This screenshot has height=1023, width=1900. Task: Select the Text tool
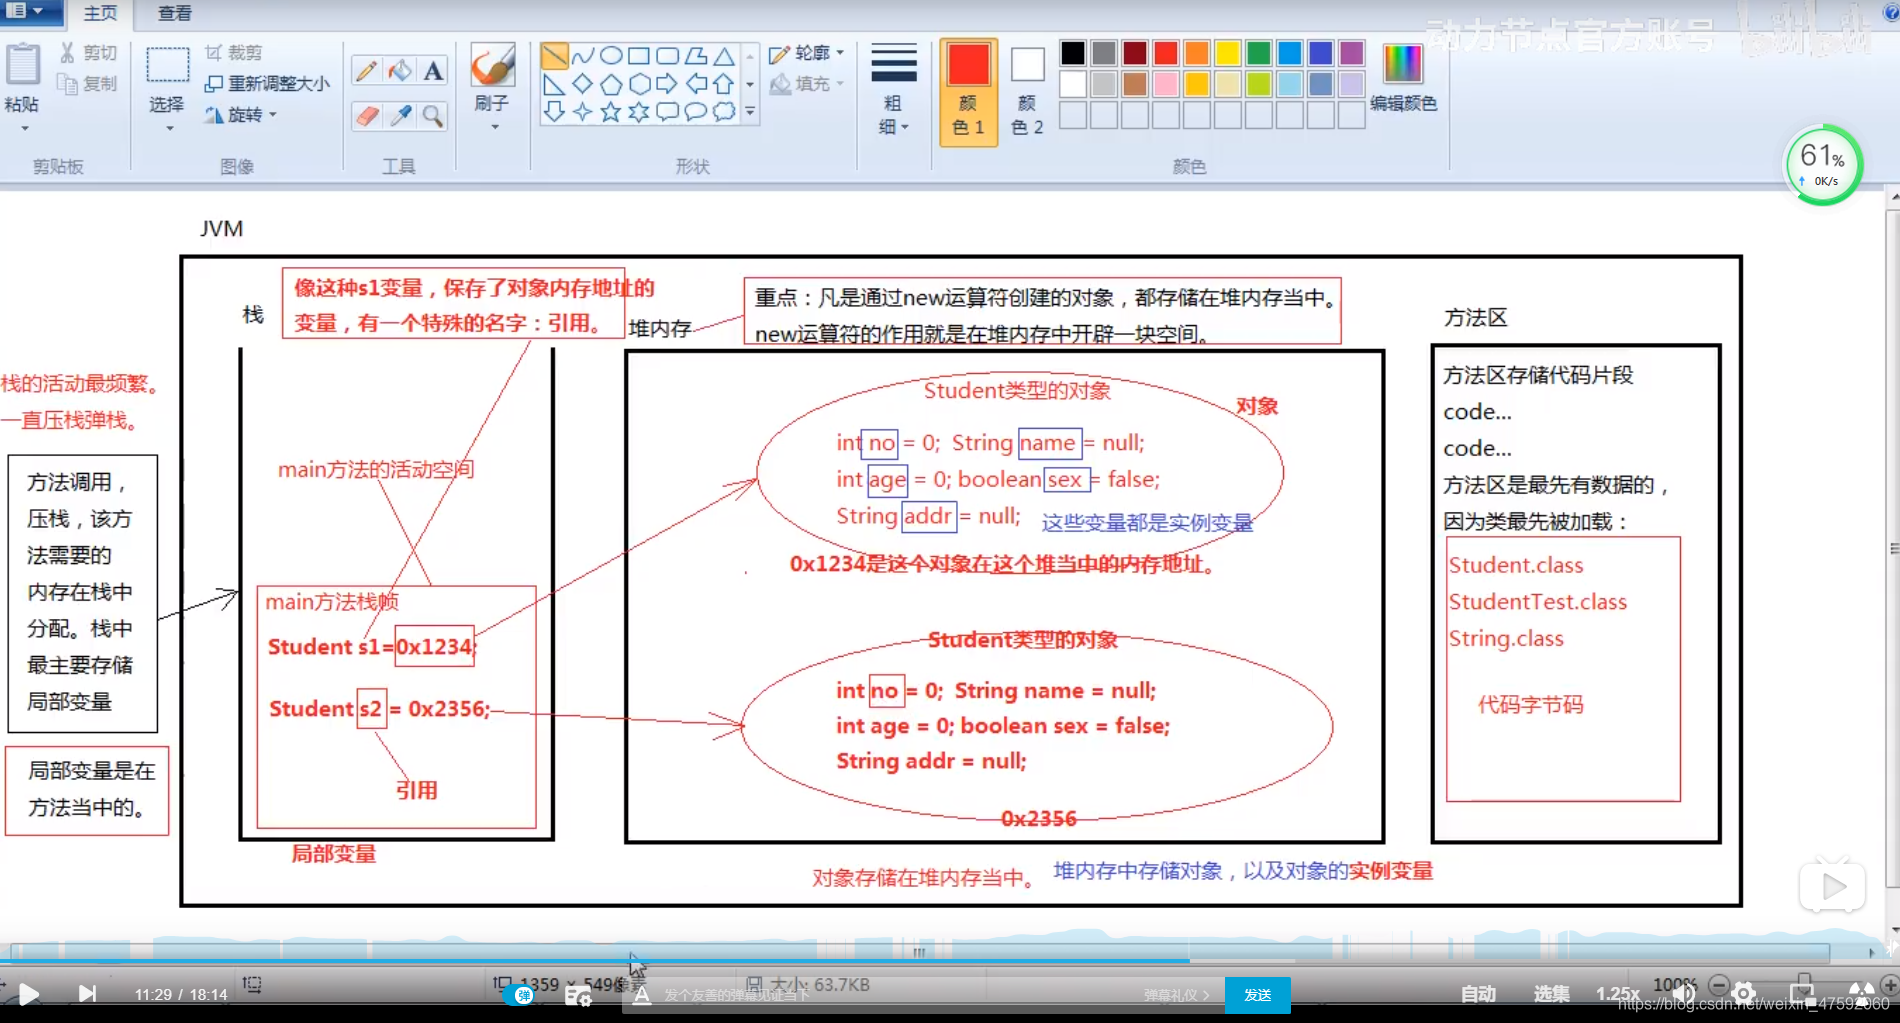(x=433, y=70)
